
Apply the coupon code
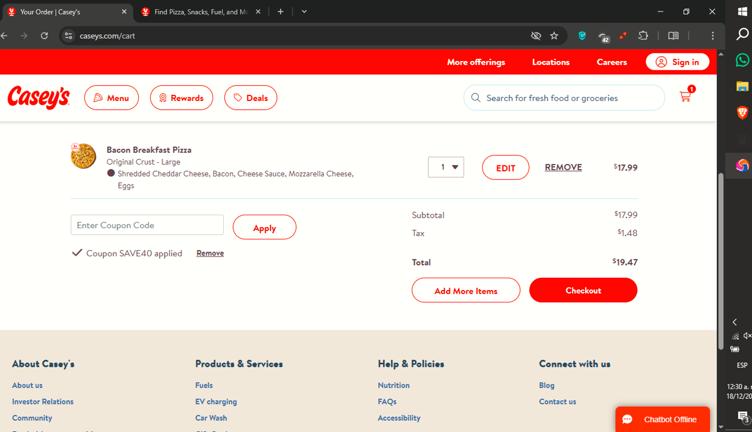click(264, 227)
